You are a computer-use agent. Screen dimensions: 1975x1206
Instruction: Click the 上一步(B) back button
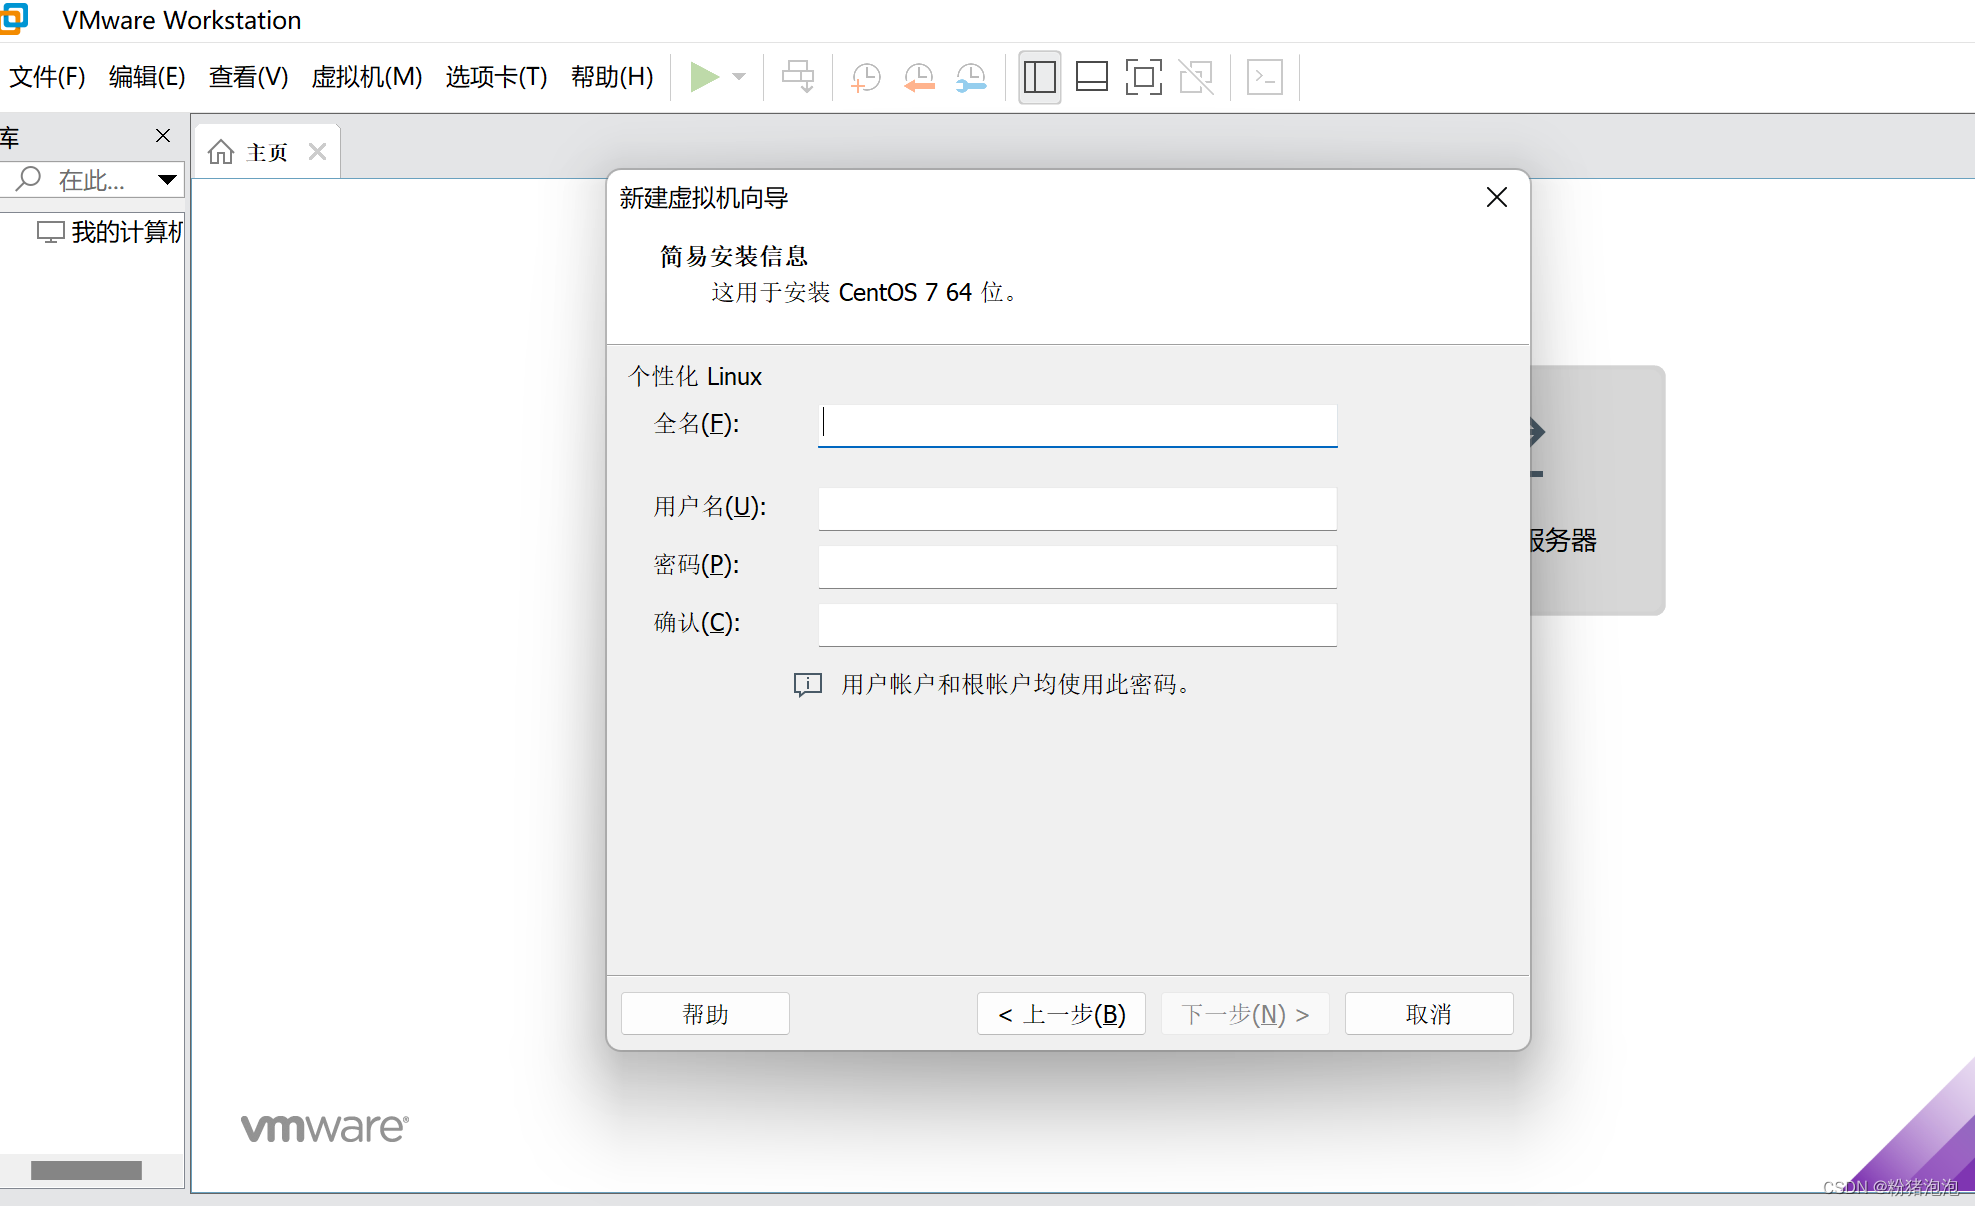click(x=1061, y=1014)
